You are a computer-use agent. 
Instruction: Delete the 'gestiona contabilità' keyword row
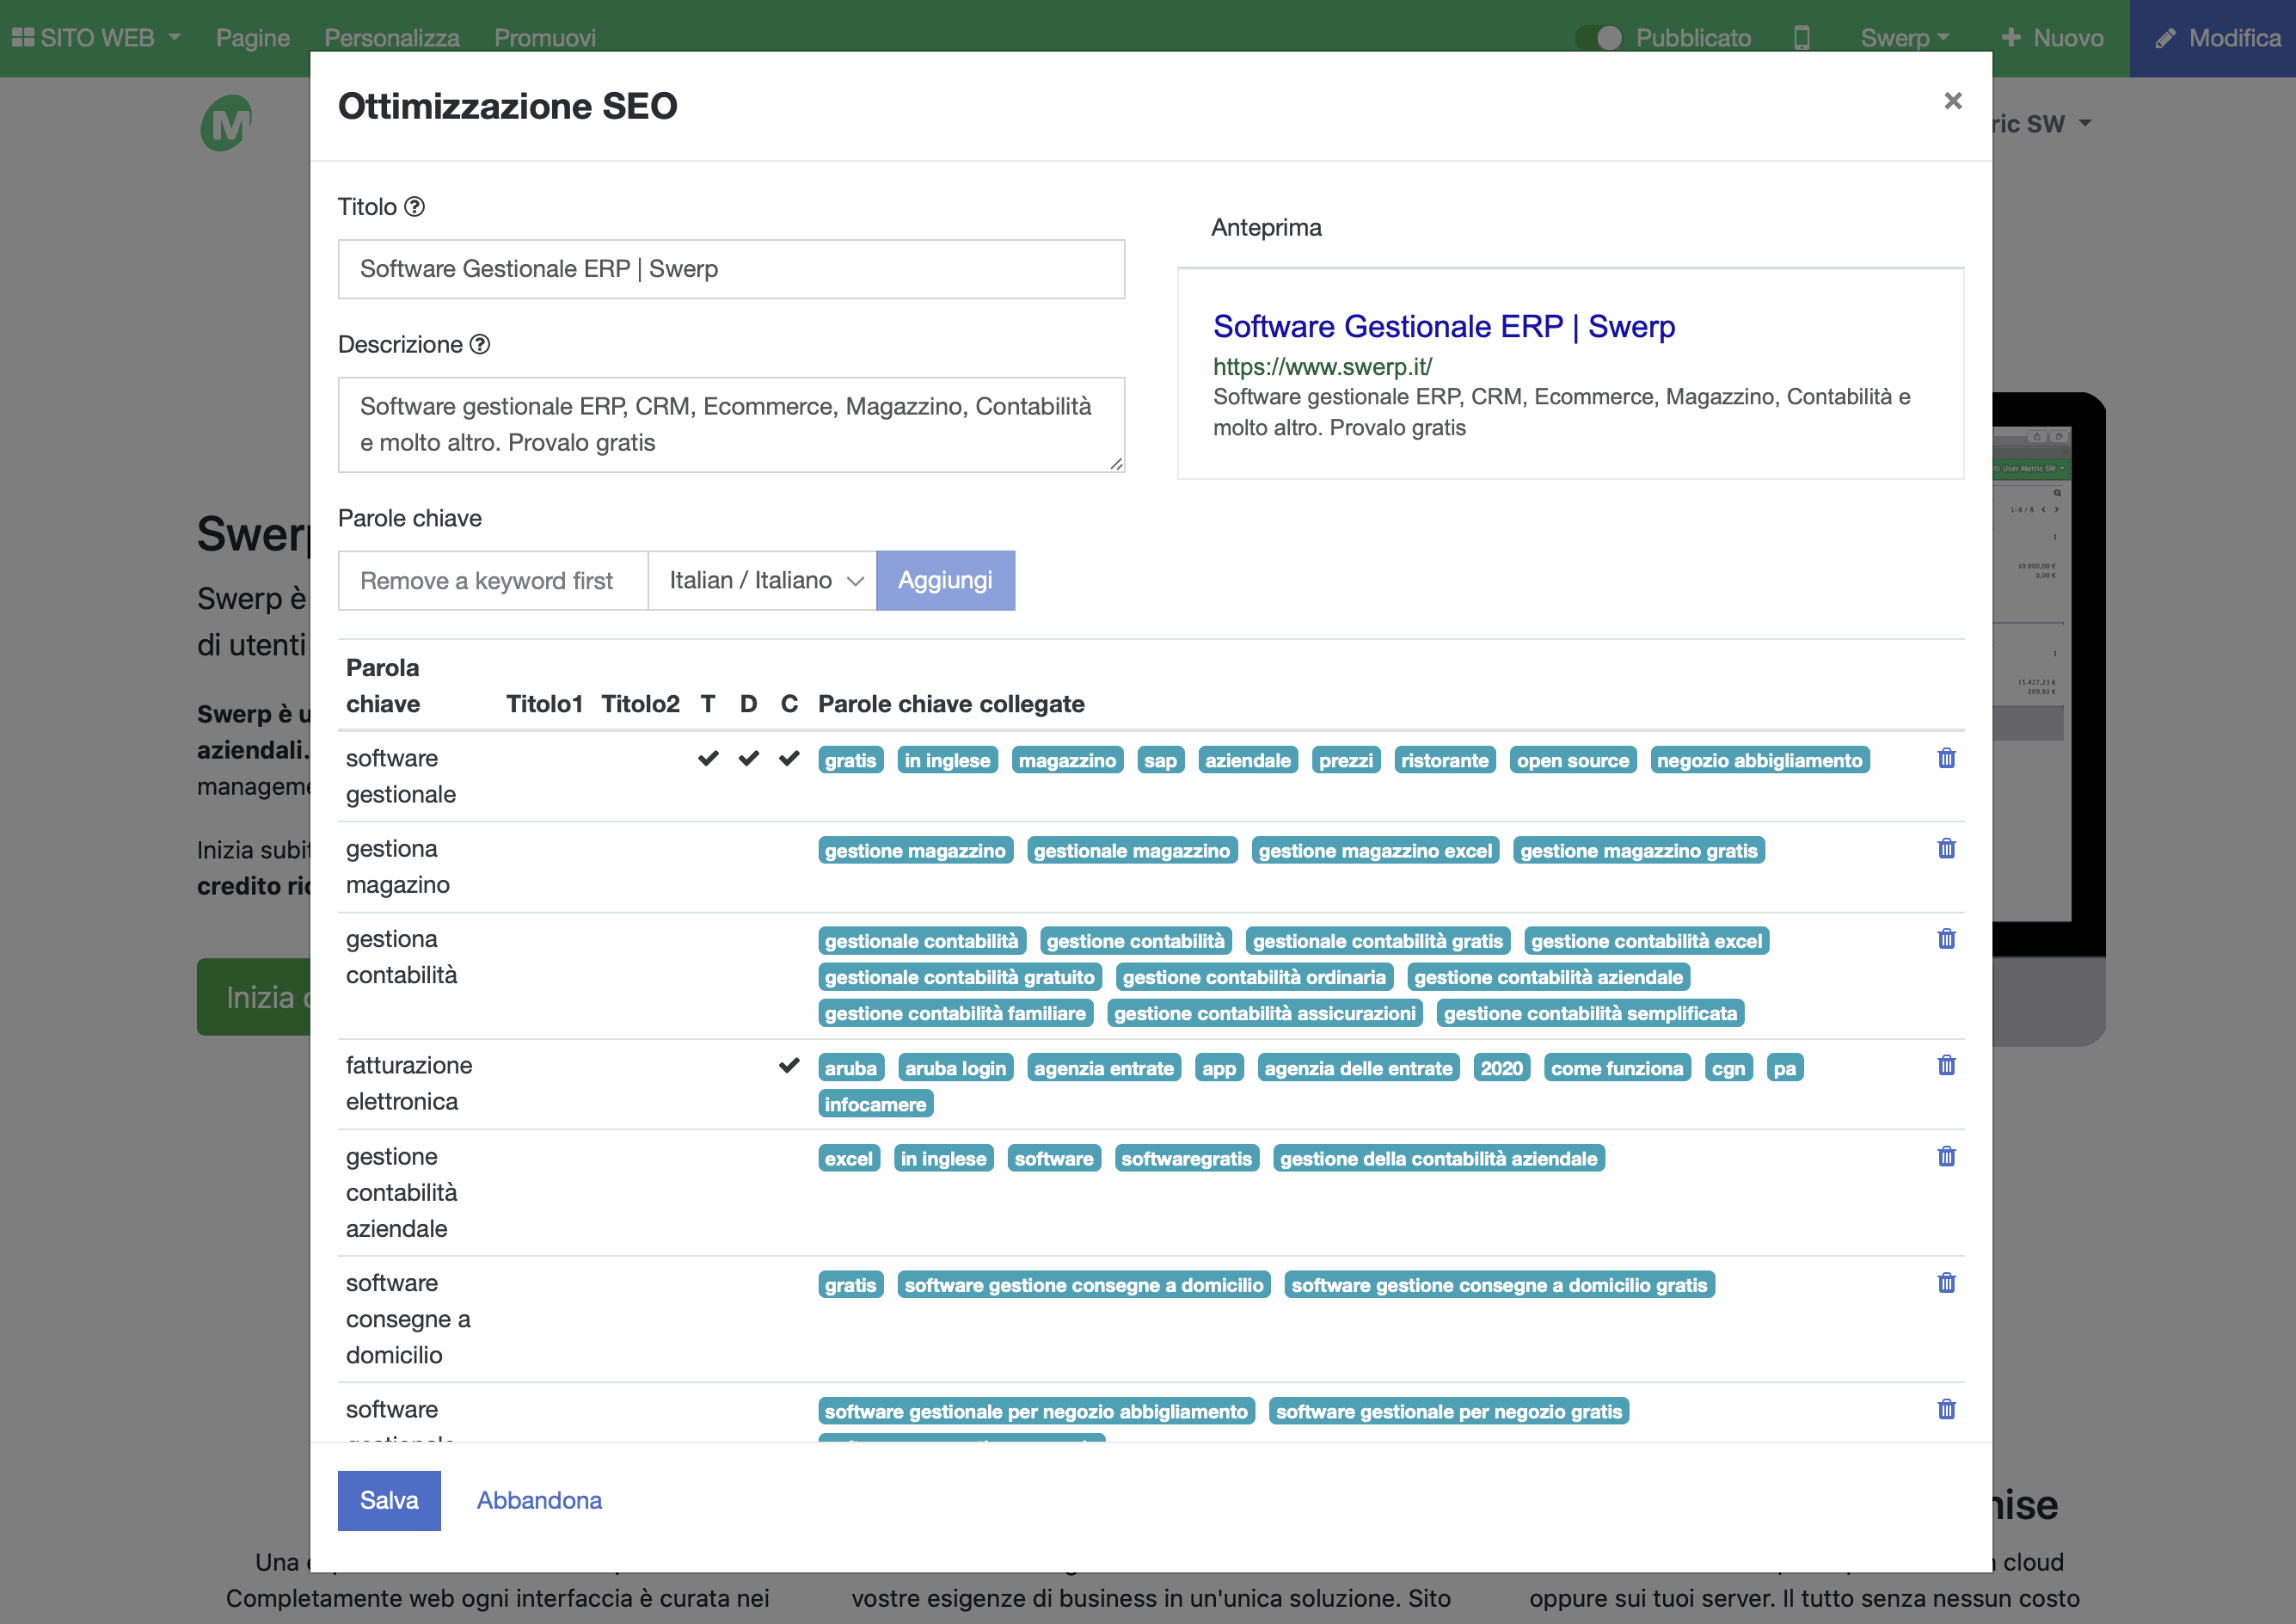(x=1946, y=938)
